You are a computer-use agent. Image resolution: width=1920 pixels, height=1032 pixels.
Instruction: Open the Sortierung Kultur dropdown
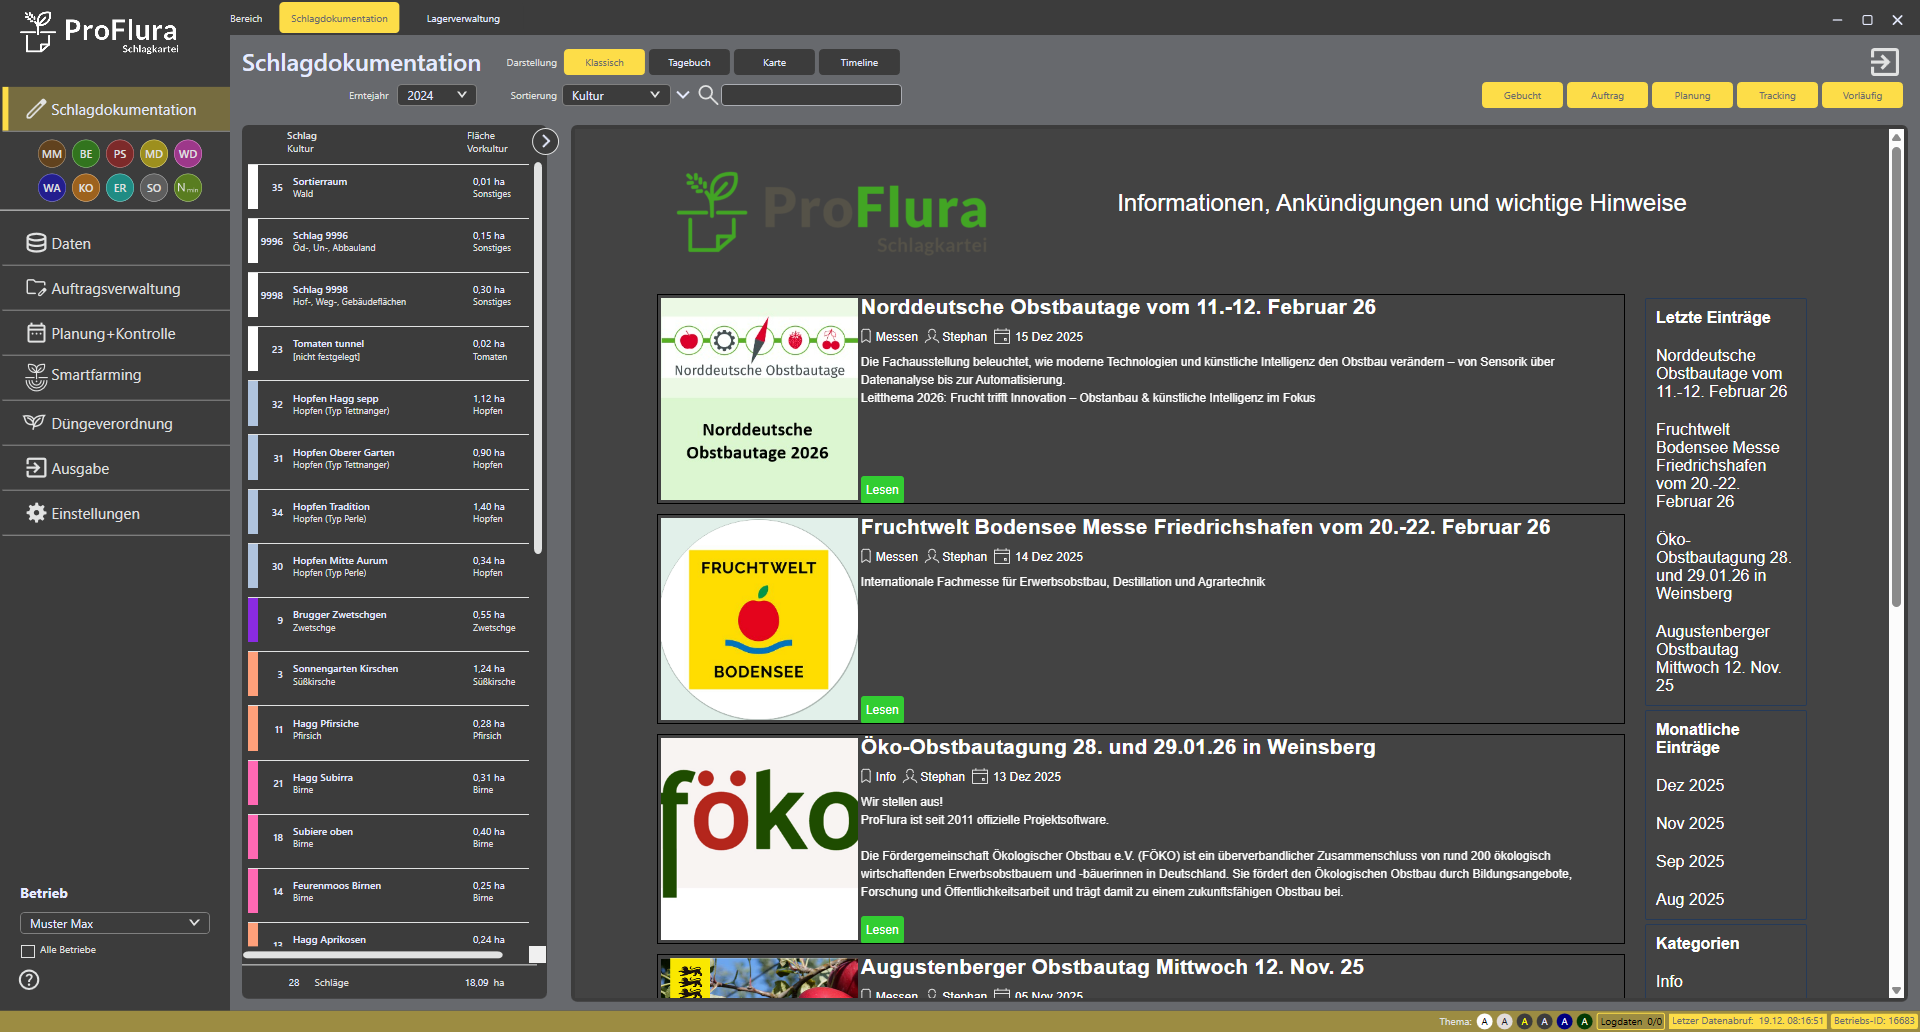pyautogui.click(x=615, y=96)
